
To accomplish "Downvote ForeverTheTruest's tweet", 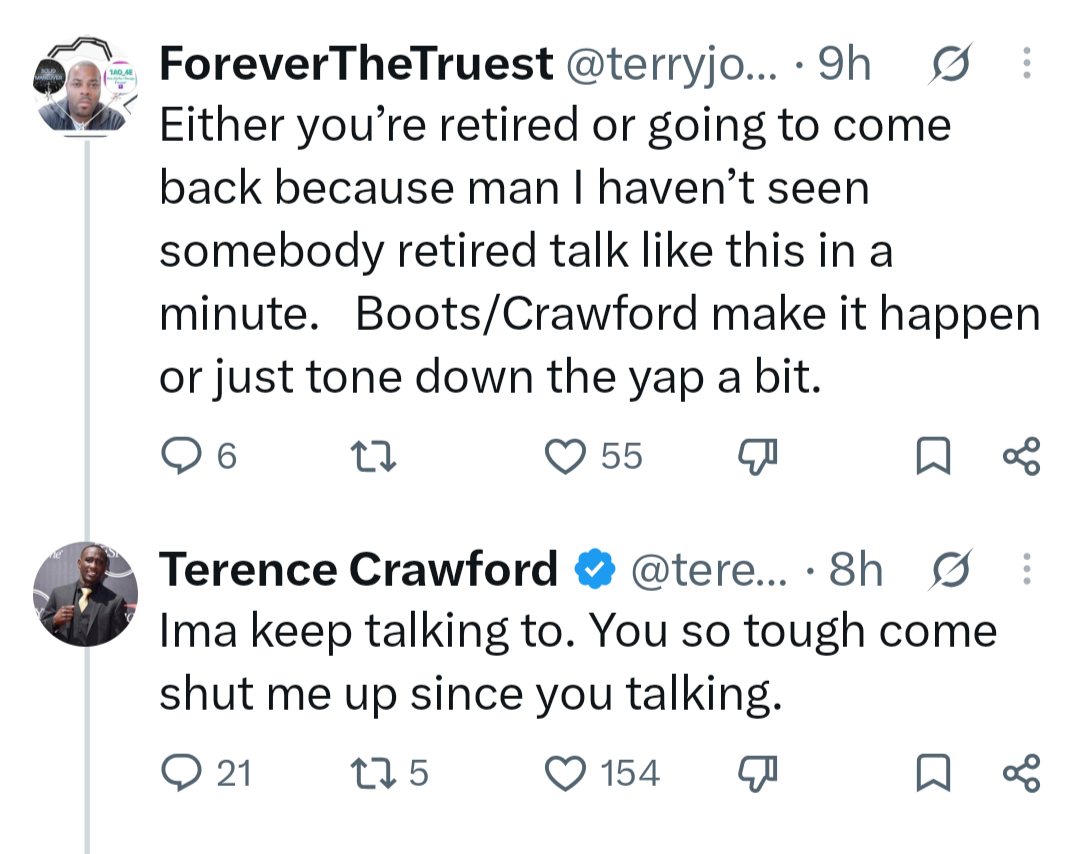I will (x=758, y=457).
